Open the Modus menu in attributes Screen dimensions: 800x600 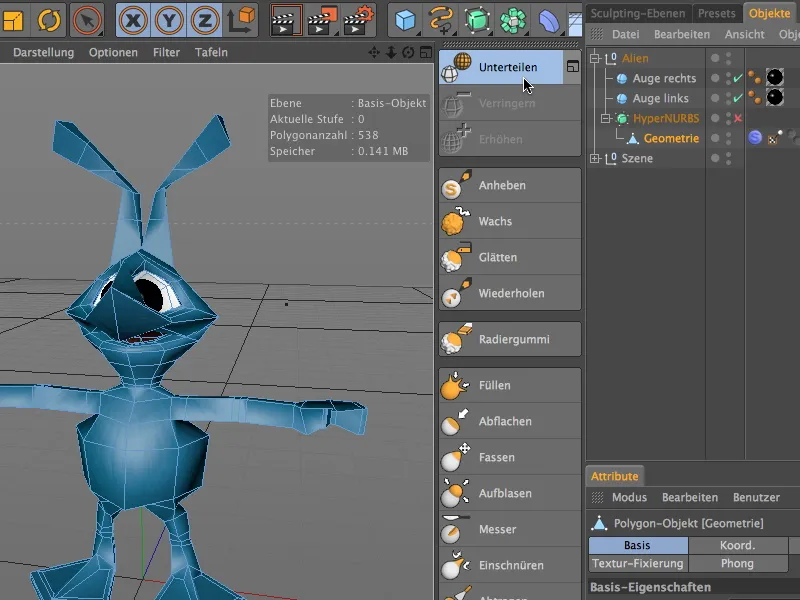click(629, 497)
